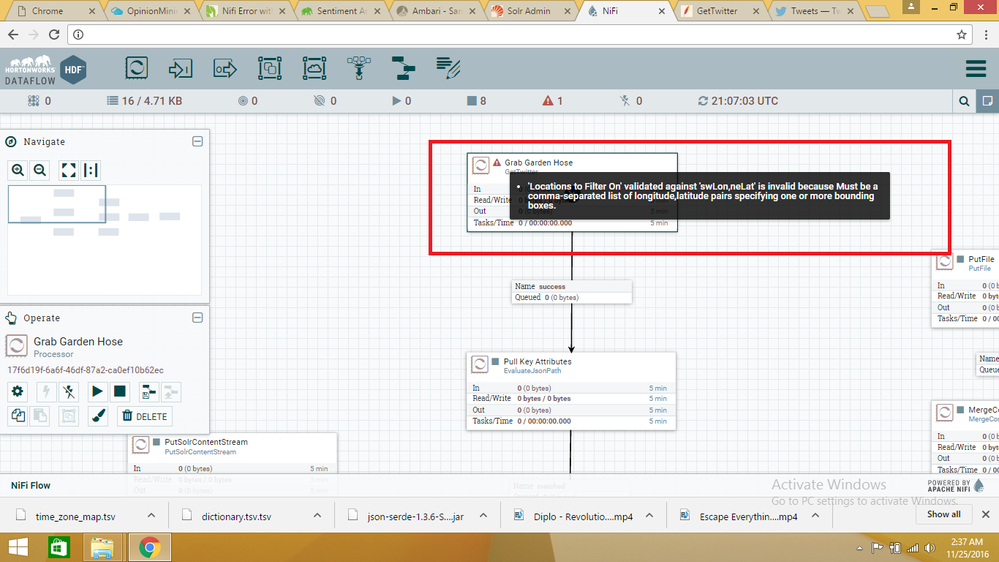Collapse the Operate panel
The height and width of the screenshot is (562, 999).
[198, 317]
